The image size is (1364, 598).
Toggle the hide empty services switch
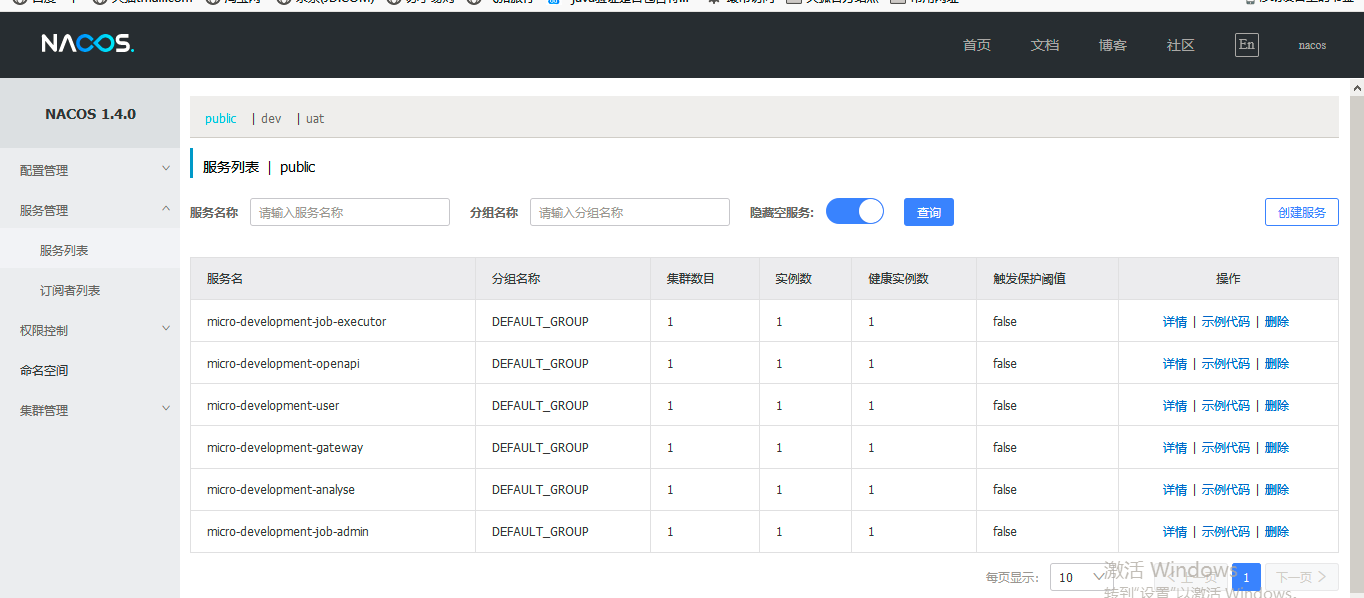(x=855, y=211)
